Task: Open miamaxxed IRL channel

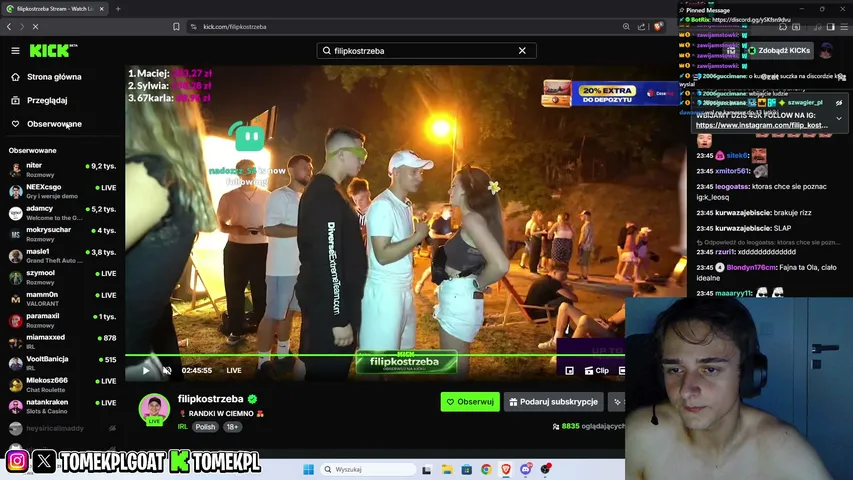Action: (x=62, y=341)
